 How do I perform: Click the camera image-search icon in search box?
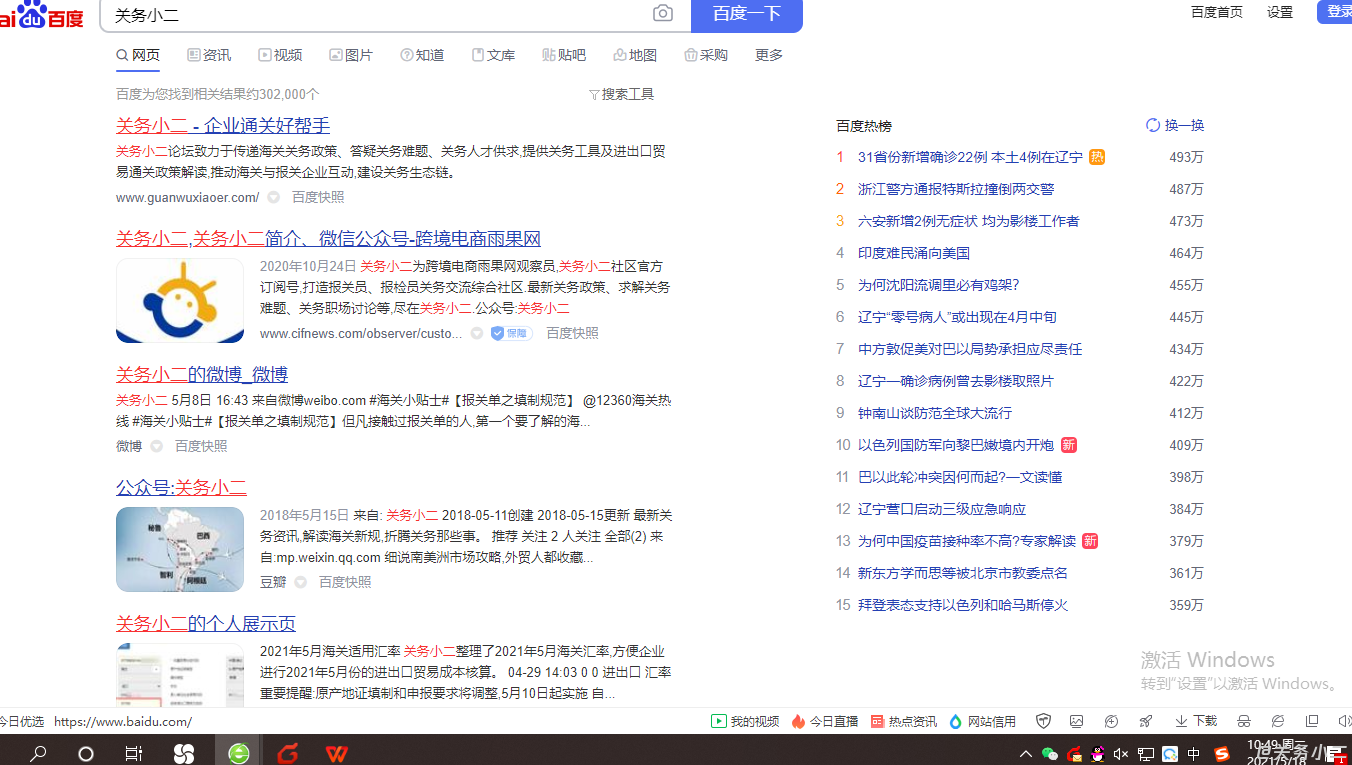pos(663,13)
